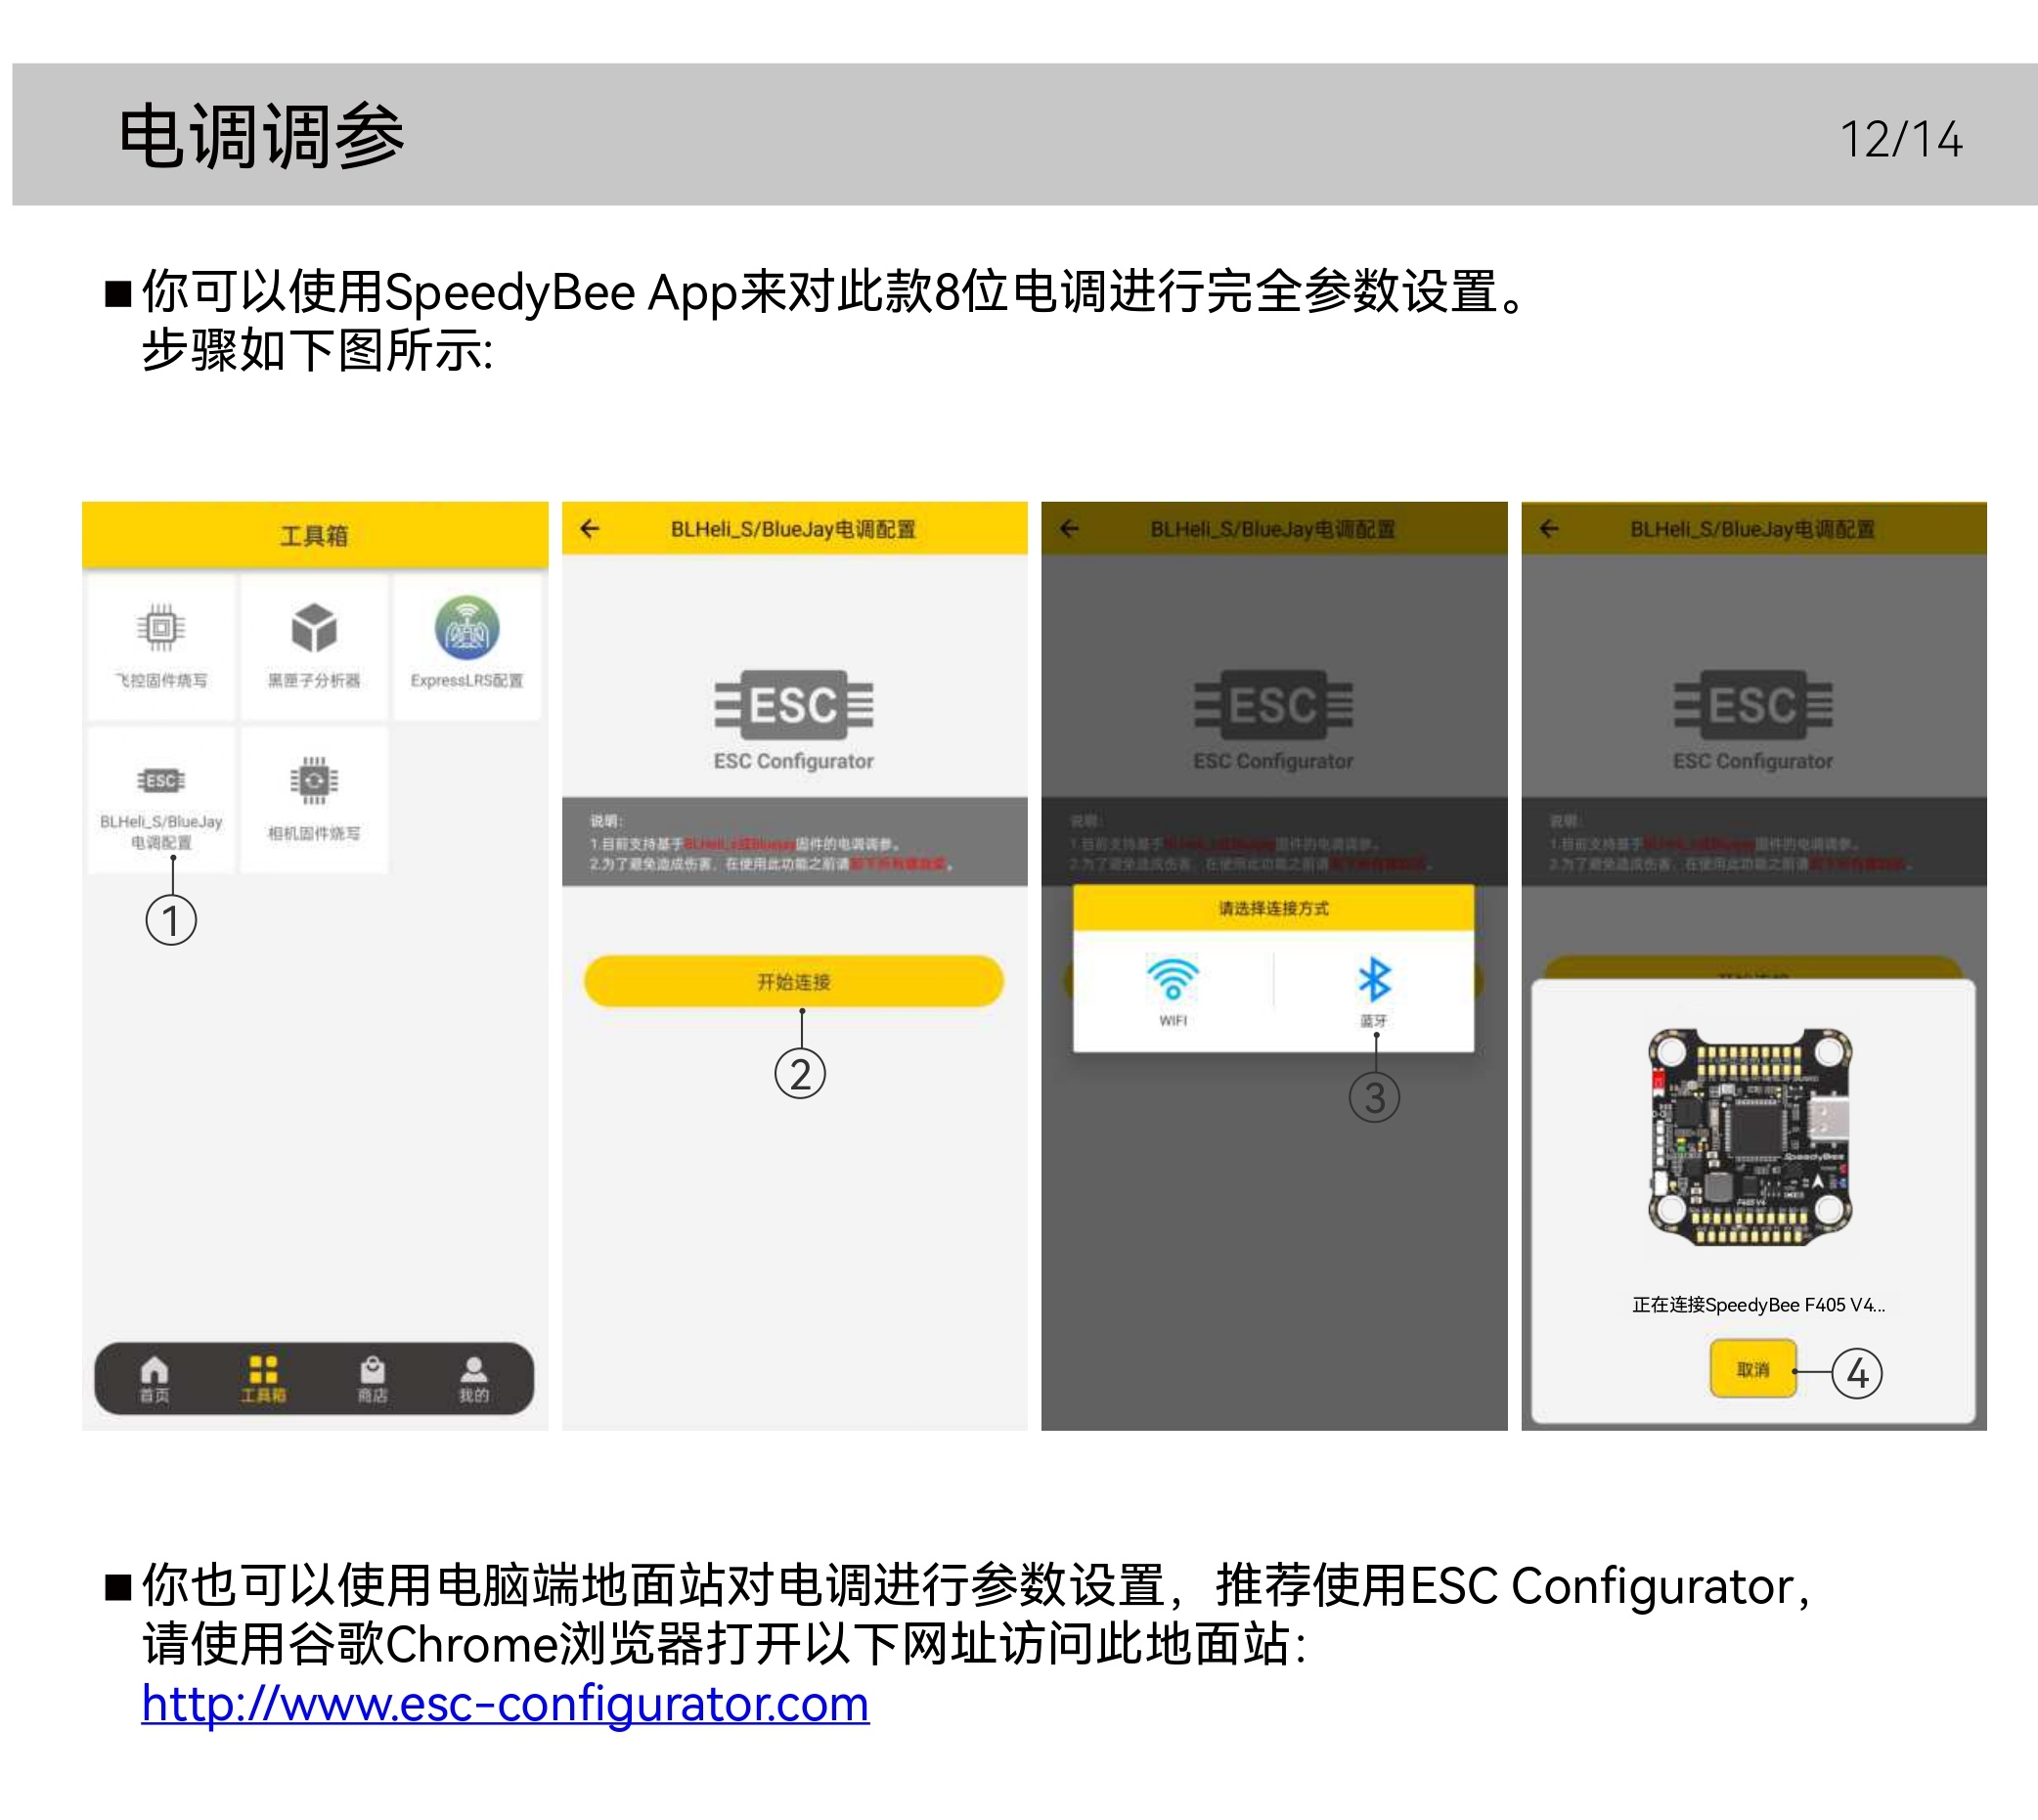Tap back arrow in fourth phone screen

[x=1549, y=529]
